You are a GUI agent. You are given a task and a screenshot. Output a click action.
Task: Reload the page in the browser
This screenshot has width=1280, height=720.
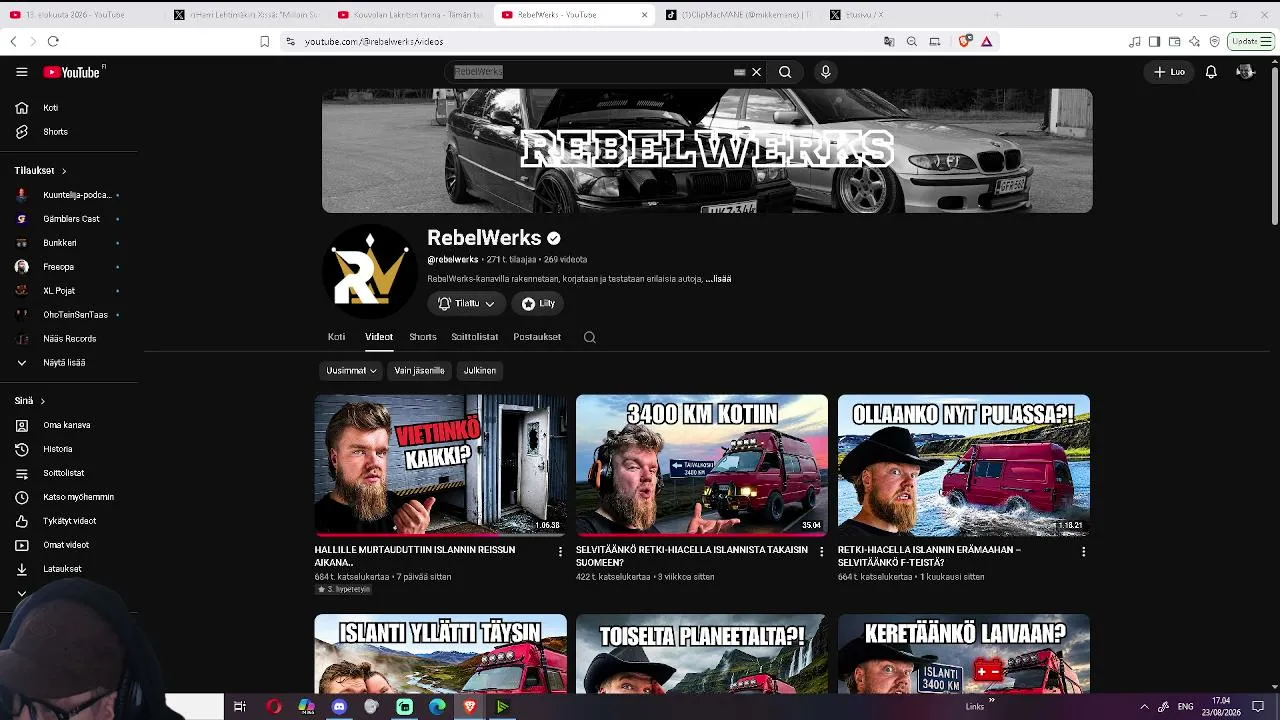53,41
